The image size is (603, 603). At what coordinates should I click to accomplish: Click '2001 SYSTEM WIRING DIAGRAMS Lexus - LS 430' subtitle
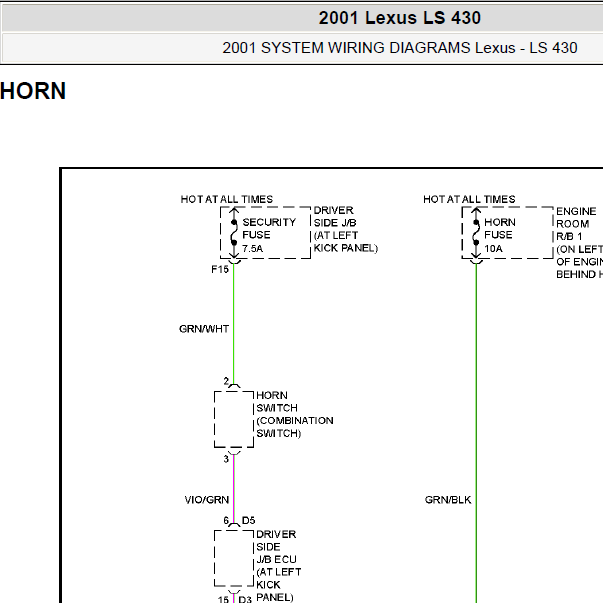click(x=400, y=48)
